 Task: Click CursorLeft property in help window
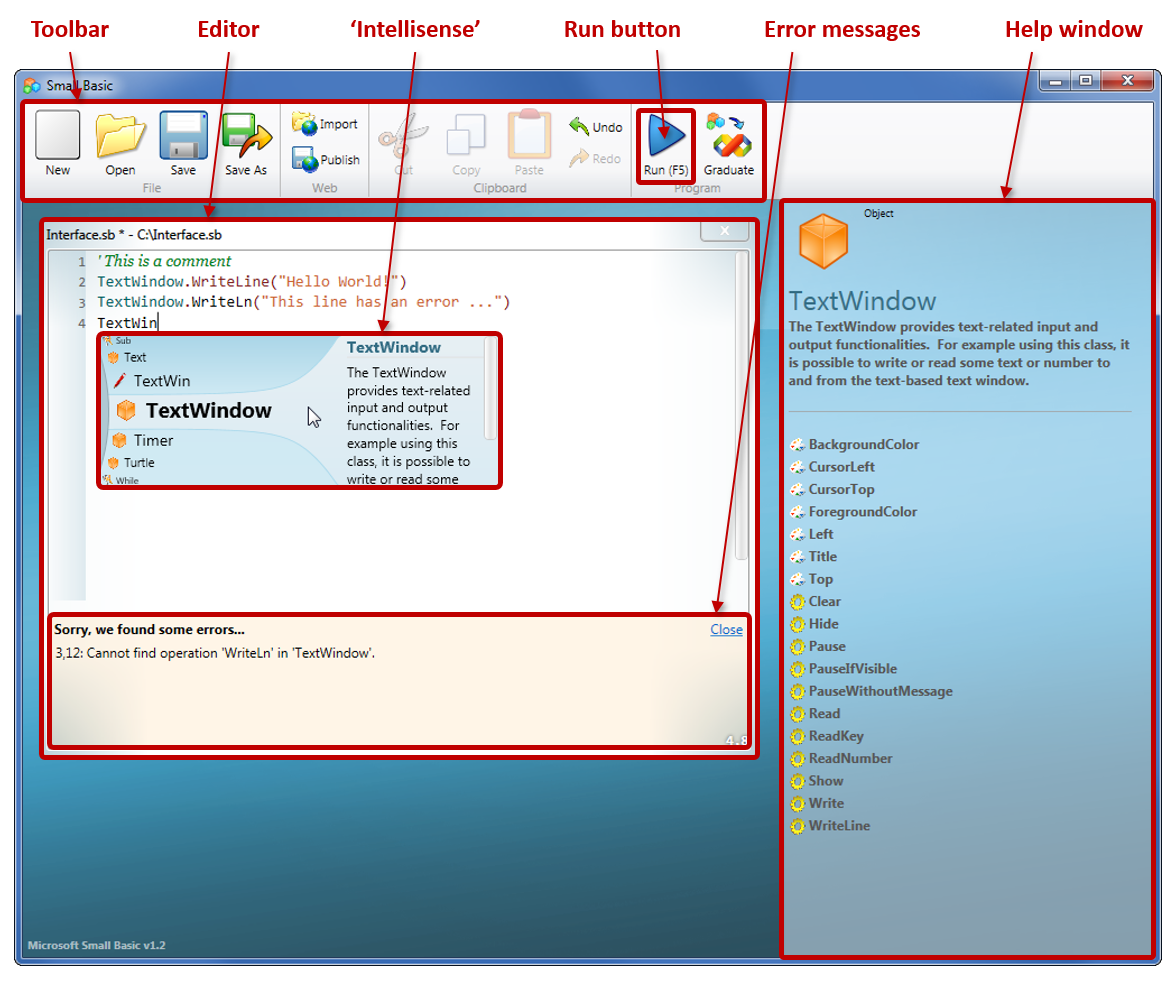click(x=832, y=467)
